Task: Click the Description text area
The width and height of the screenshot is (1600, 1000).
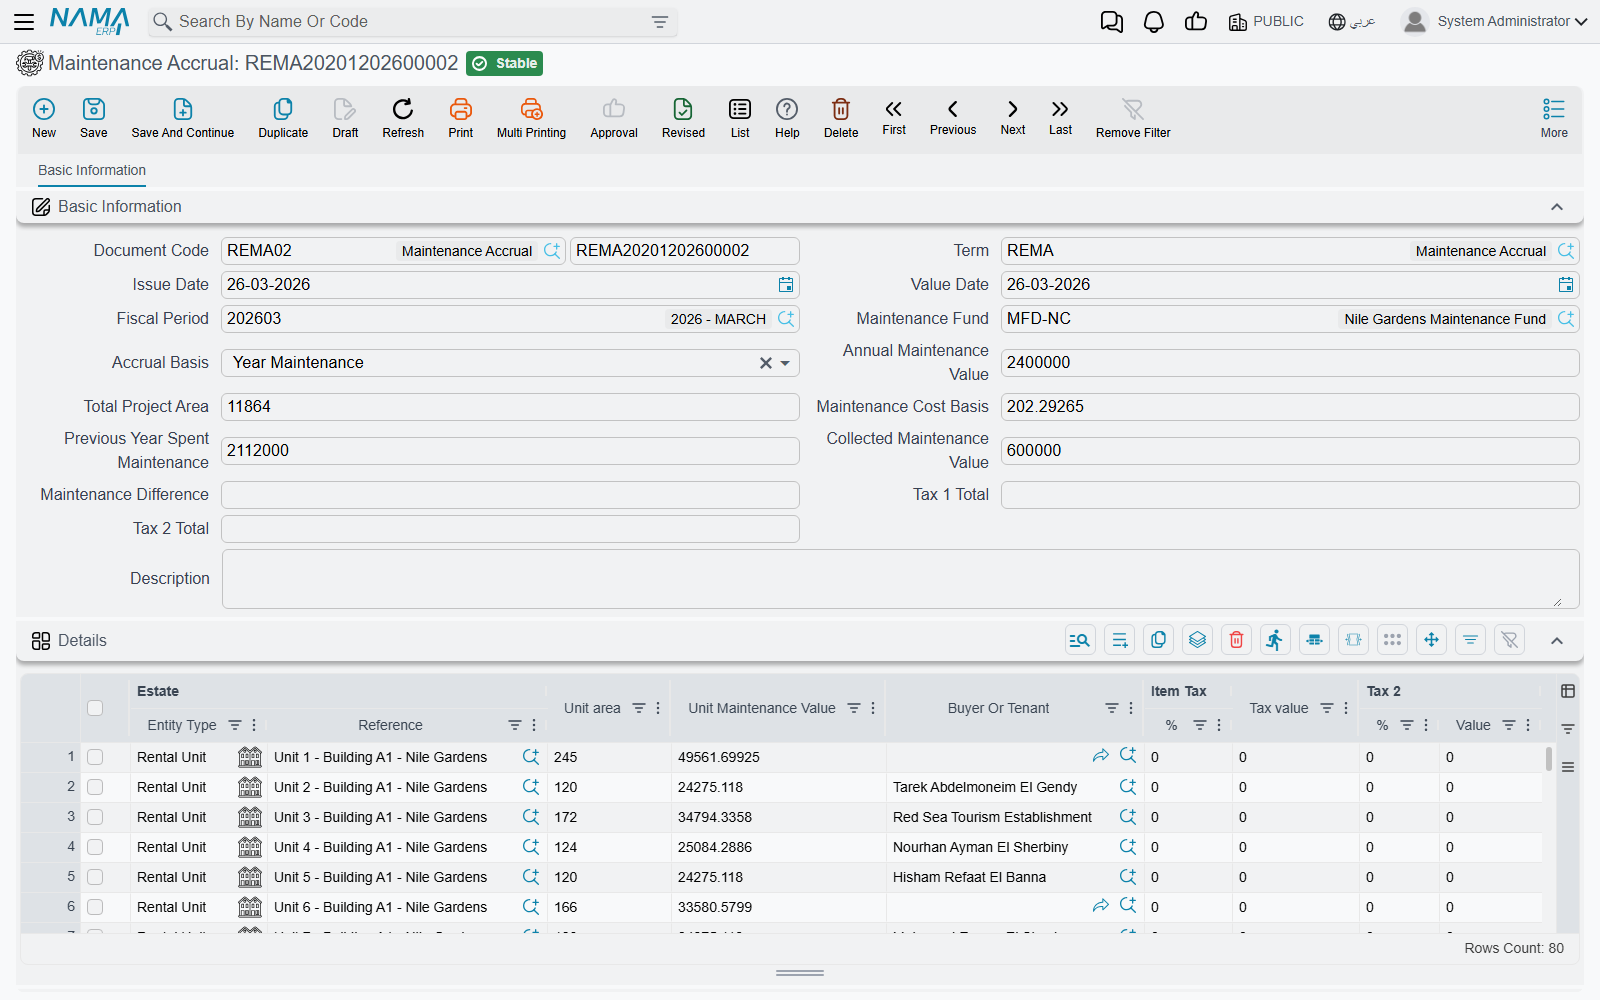Action: pos(900,579)
